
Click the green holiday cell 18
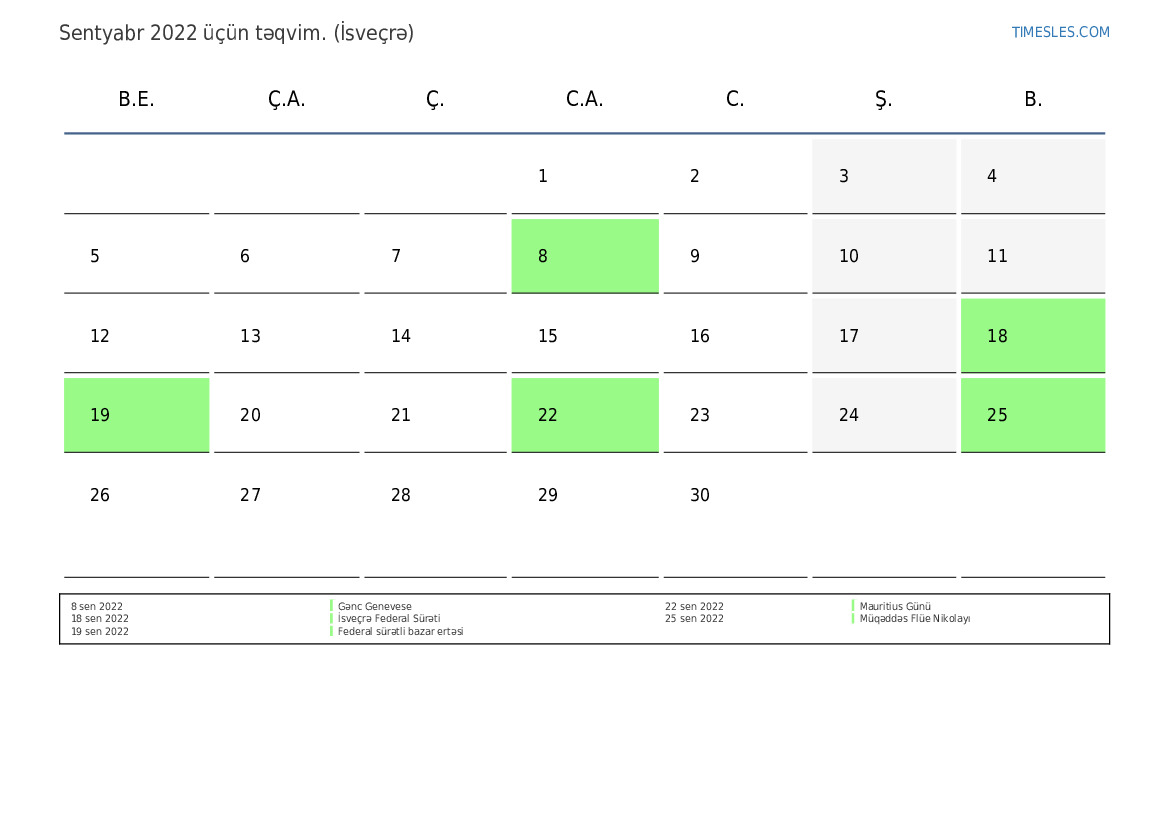coord(1032,336)
